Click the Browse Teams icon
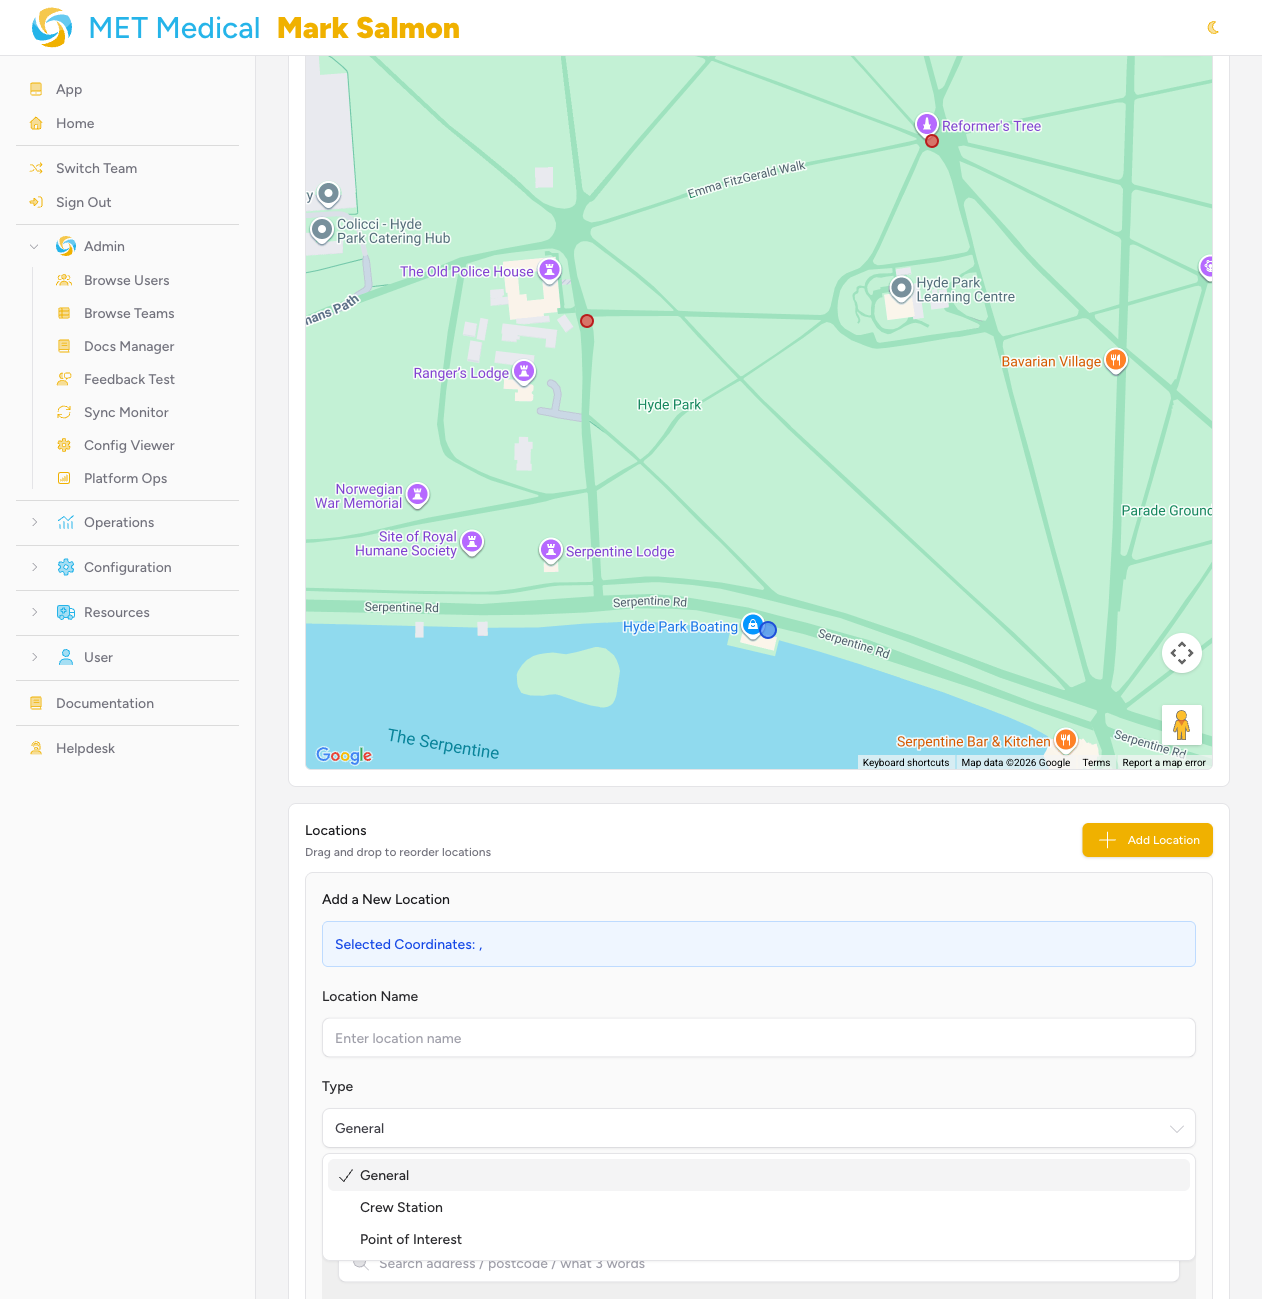This screenshot has width=1262, height=1299. (x=64, y=313)
